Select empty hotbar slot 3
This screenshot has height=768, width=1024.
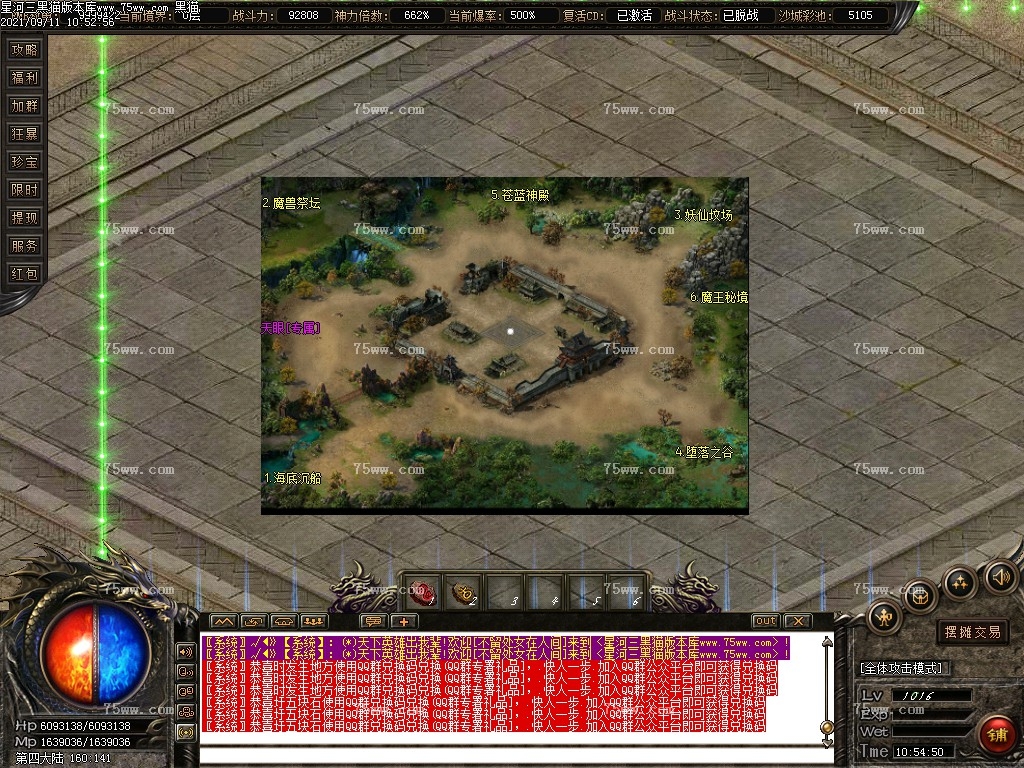(x=505, y=593)
